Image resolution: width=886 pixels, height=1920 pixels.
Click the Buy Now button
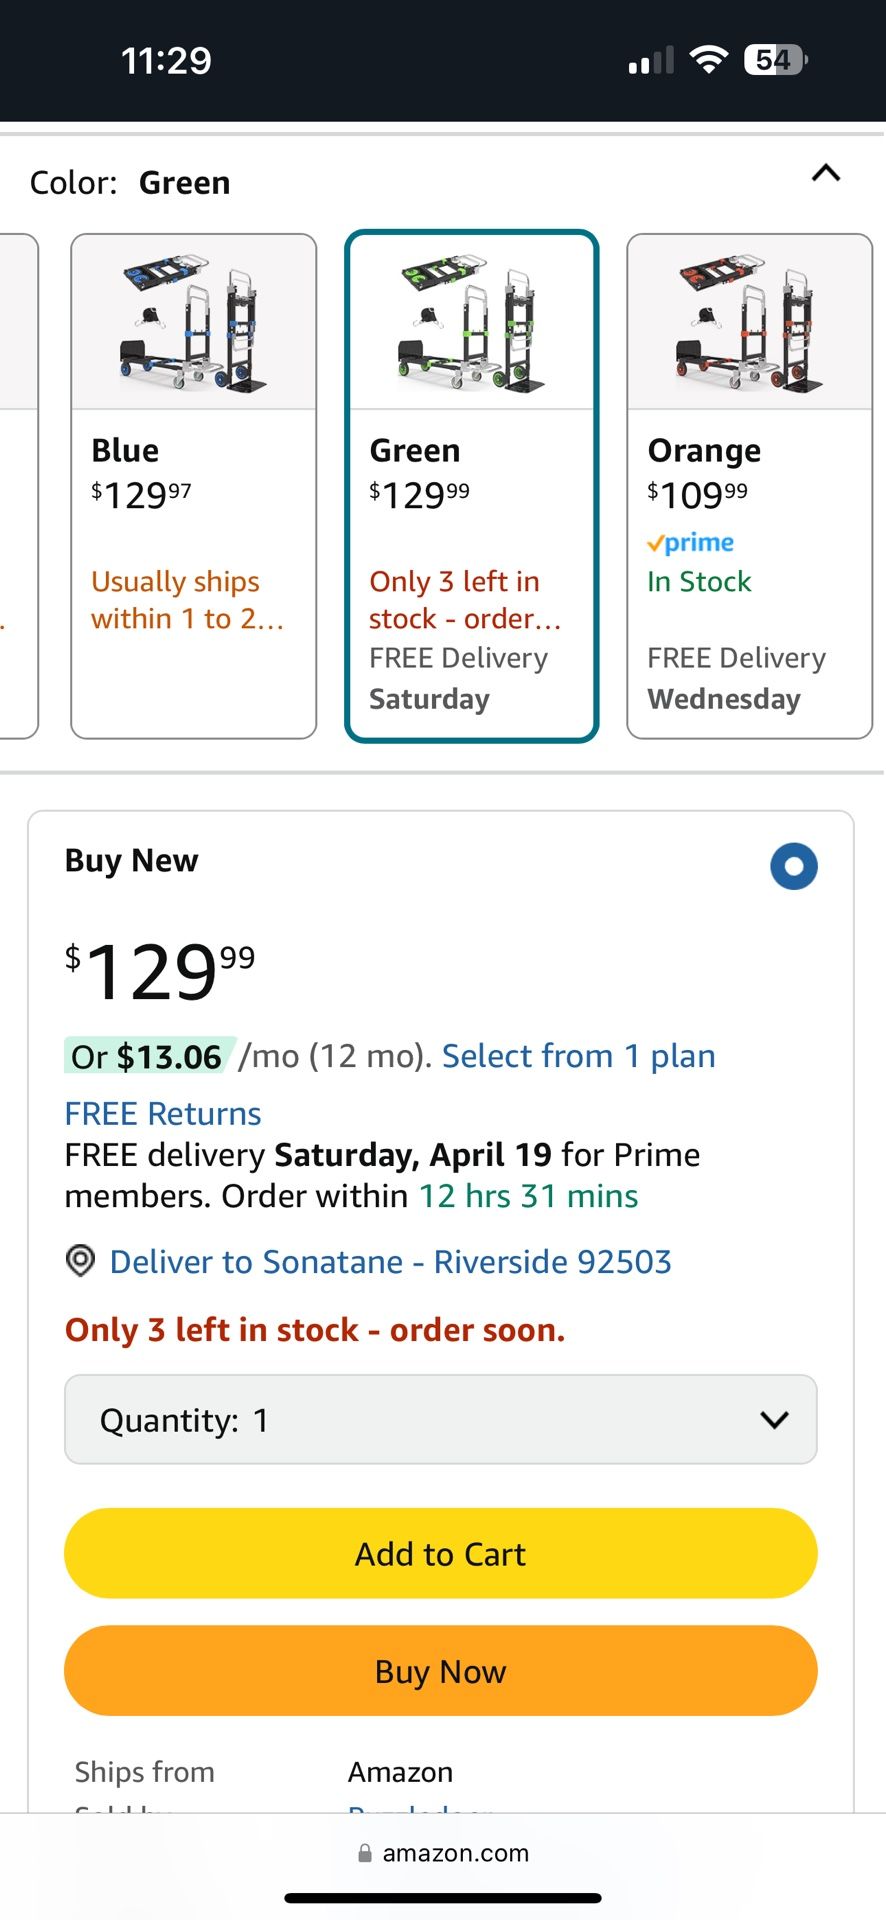pos(441,1671)
